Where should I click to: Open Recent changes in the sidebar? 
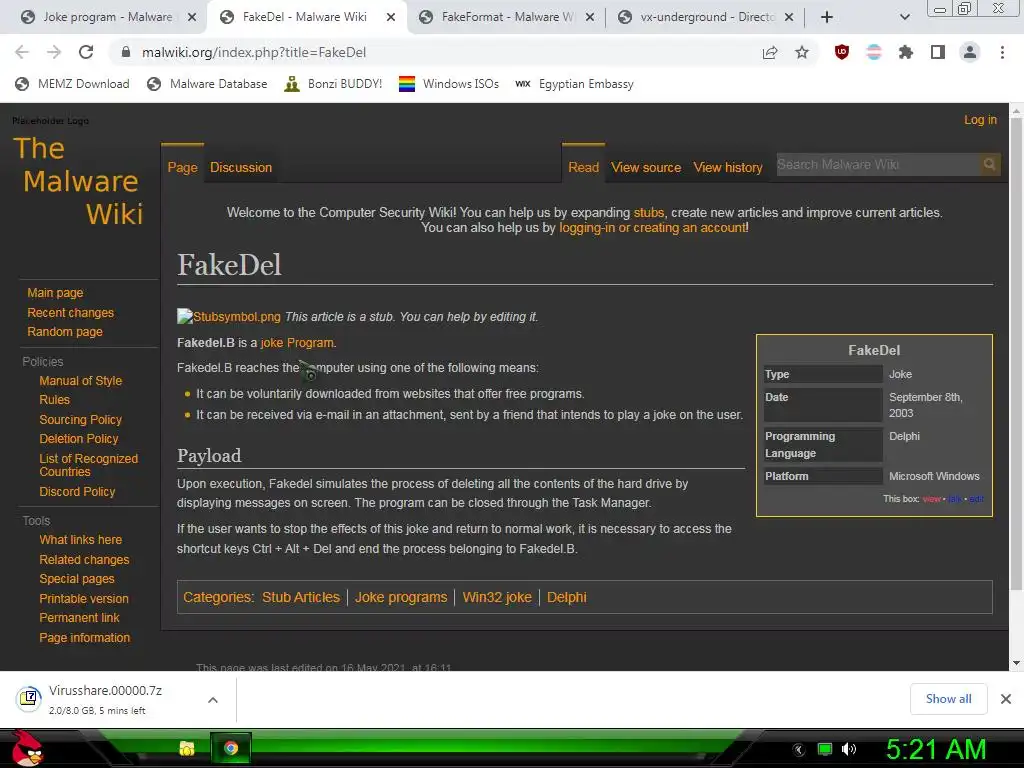[71, 312]
